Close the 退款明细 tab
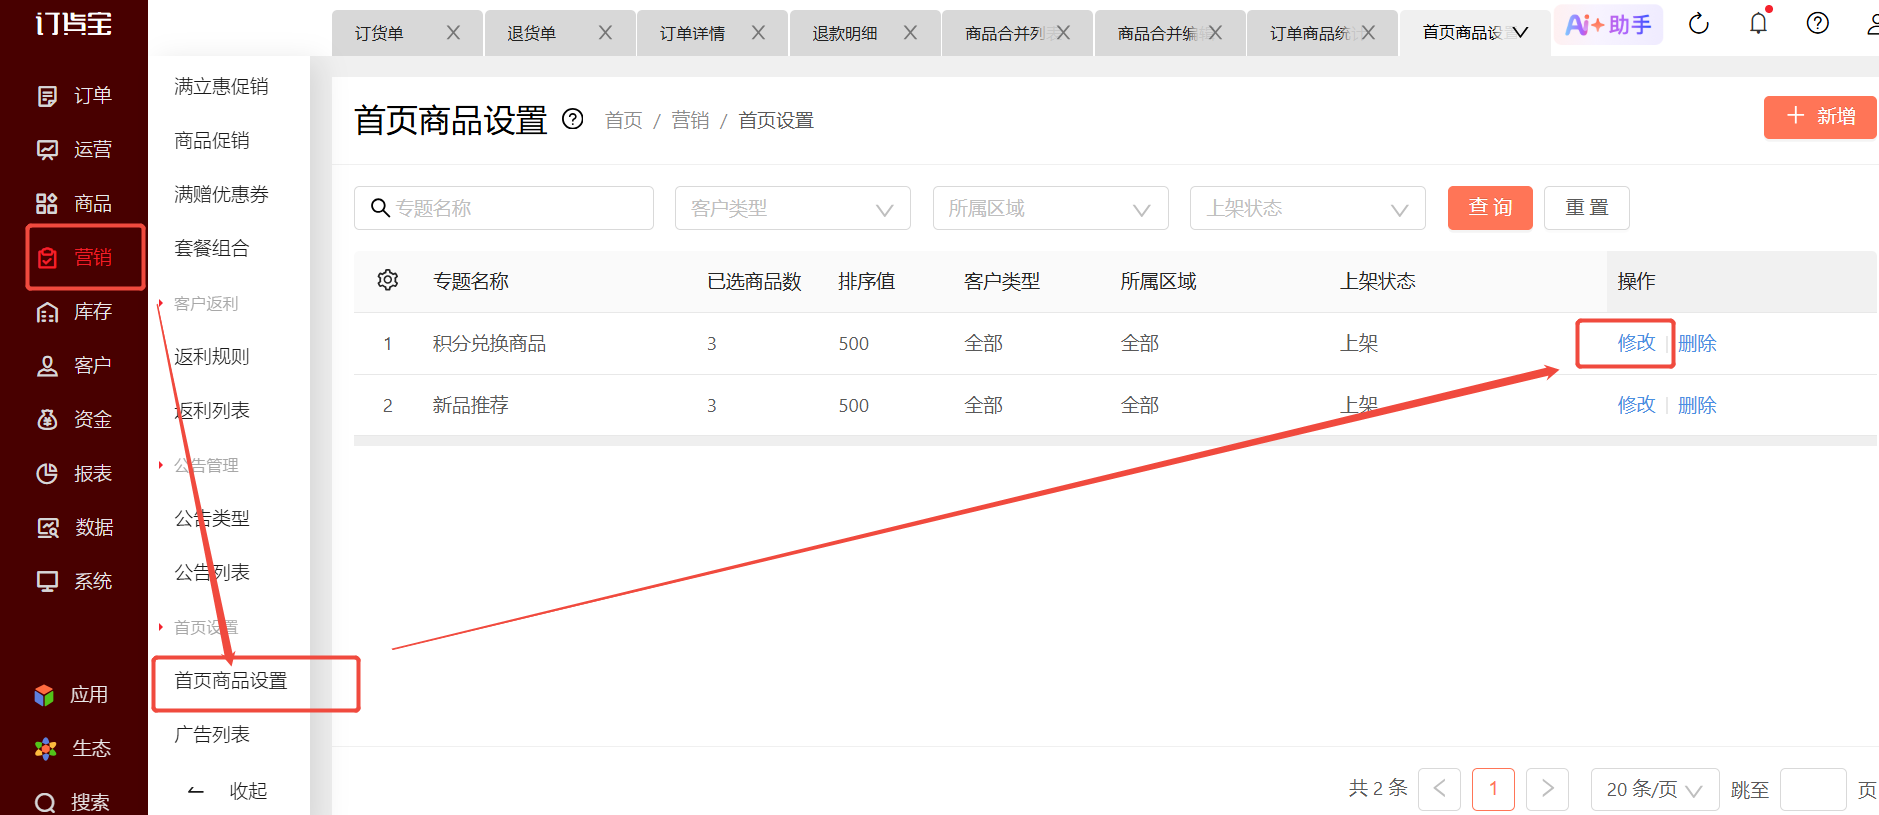Screen dimensions: 1879x815 pyautogui.click(x=910, y=33)
